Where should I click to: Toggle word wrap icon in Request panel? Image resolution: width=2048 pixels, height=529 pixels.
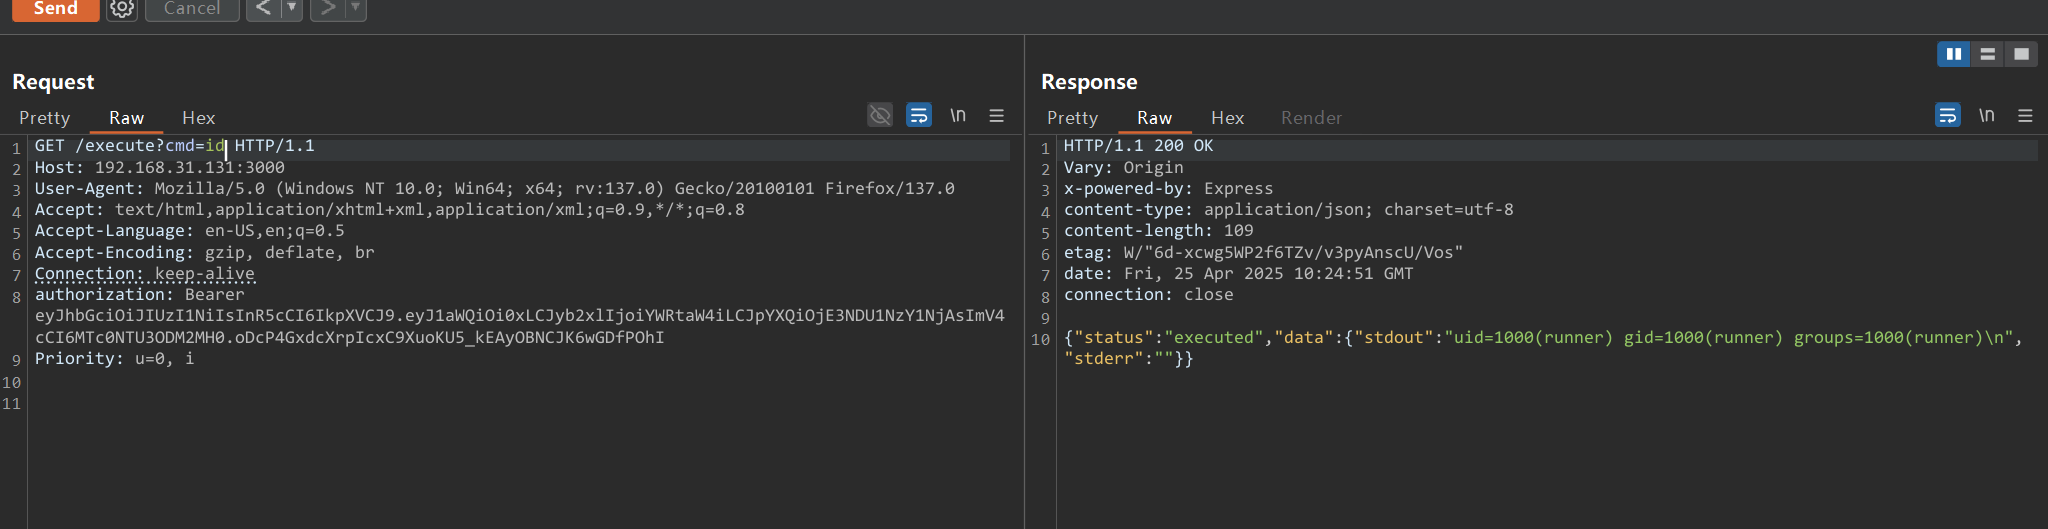pos(919,115)
